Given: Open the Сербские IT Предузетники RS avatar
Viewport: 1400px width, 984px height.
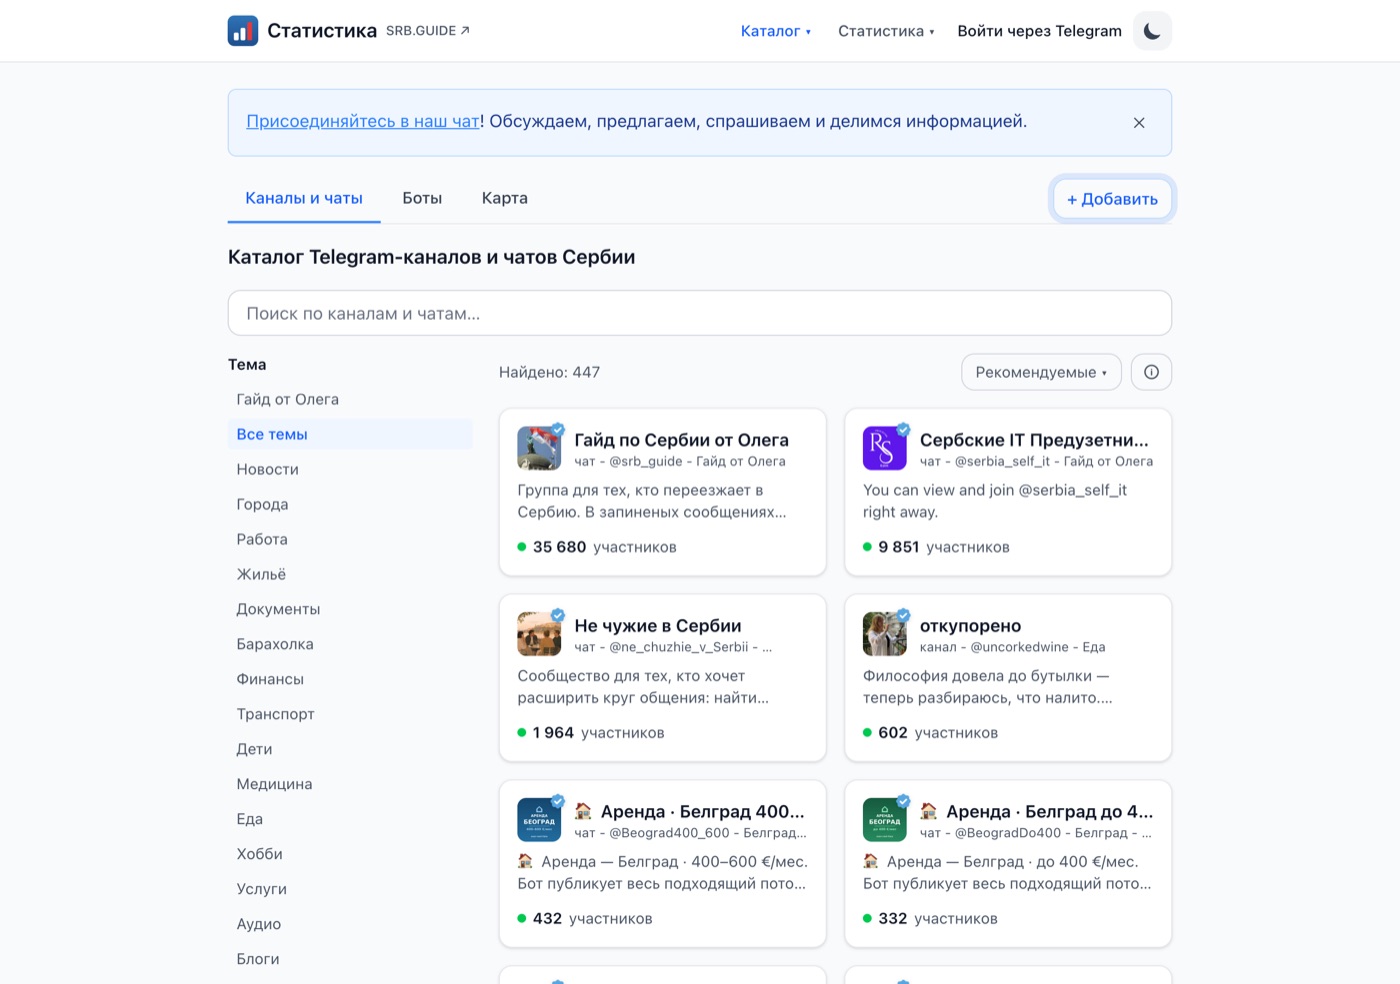Looking at the screenshot, I should coord(885,448).
